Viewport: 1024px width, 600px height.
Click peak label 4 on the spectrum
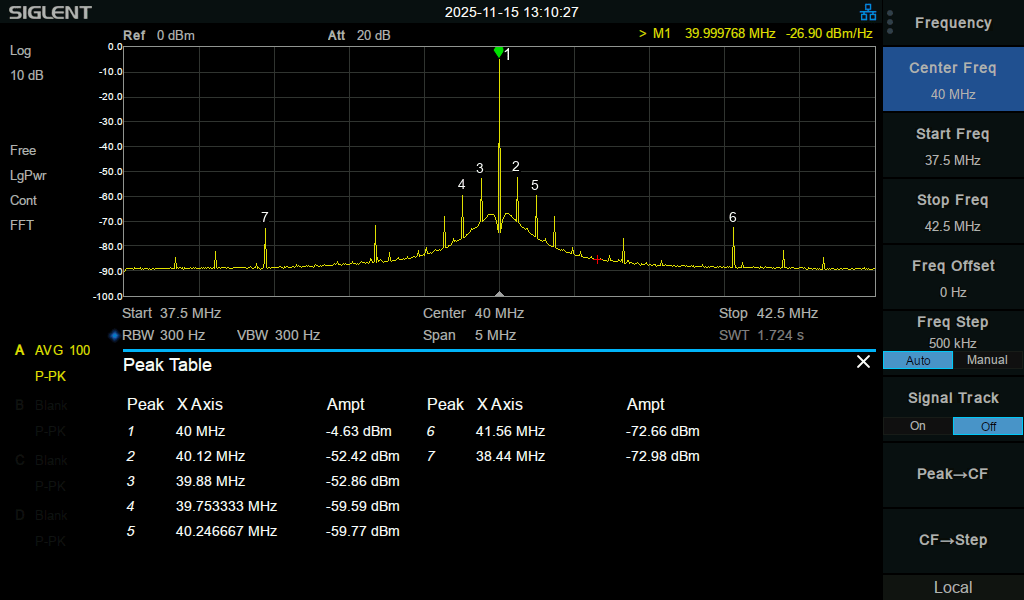click(x=462, y=185)
